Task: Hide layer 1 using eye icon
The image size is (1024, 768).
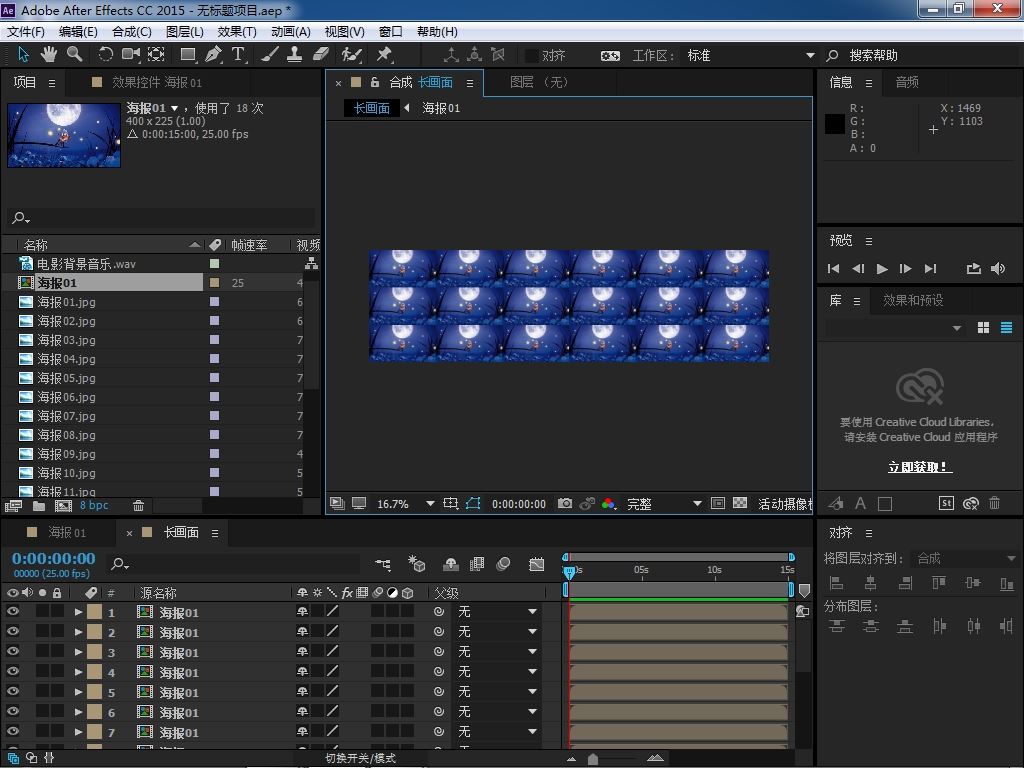Action: tap(13, 612)
